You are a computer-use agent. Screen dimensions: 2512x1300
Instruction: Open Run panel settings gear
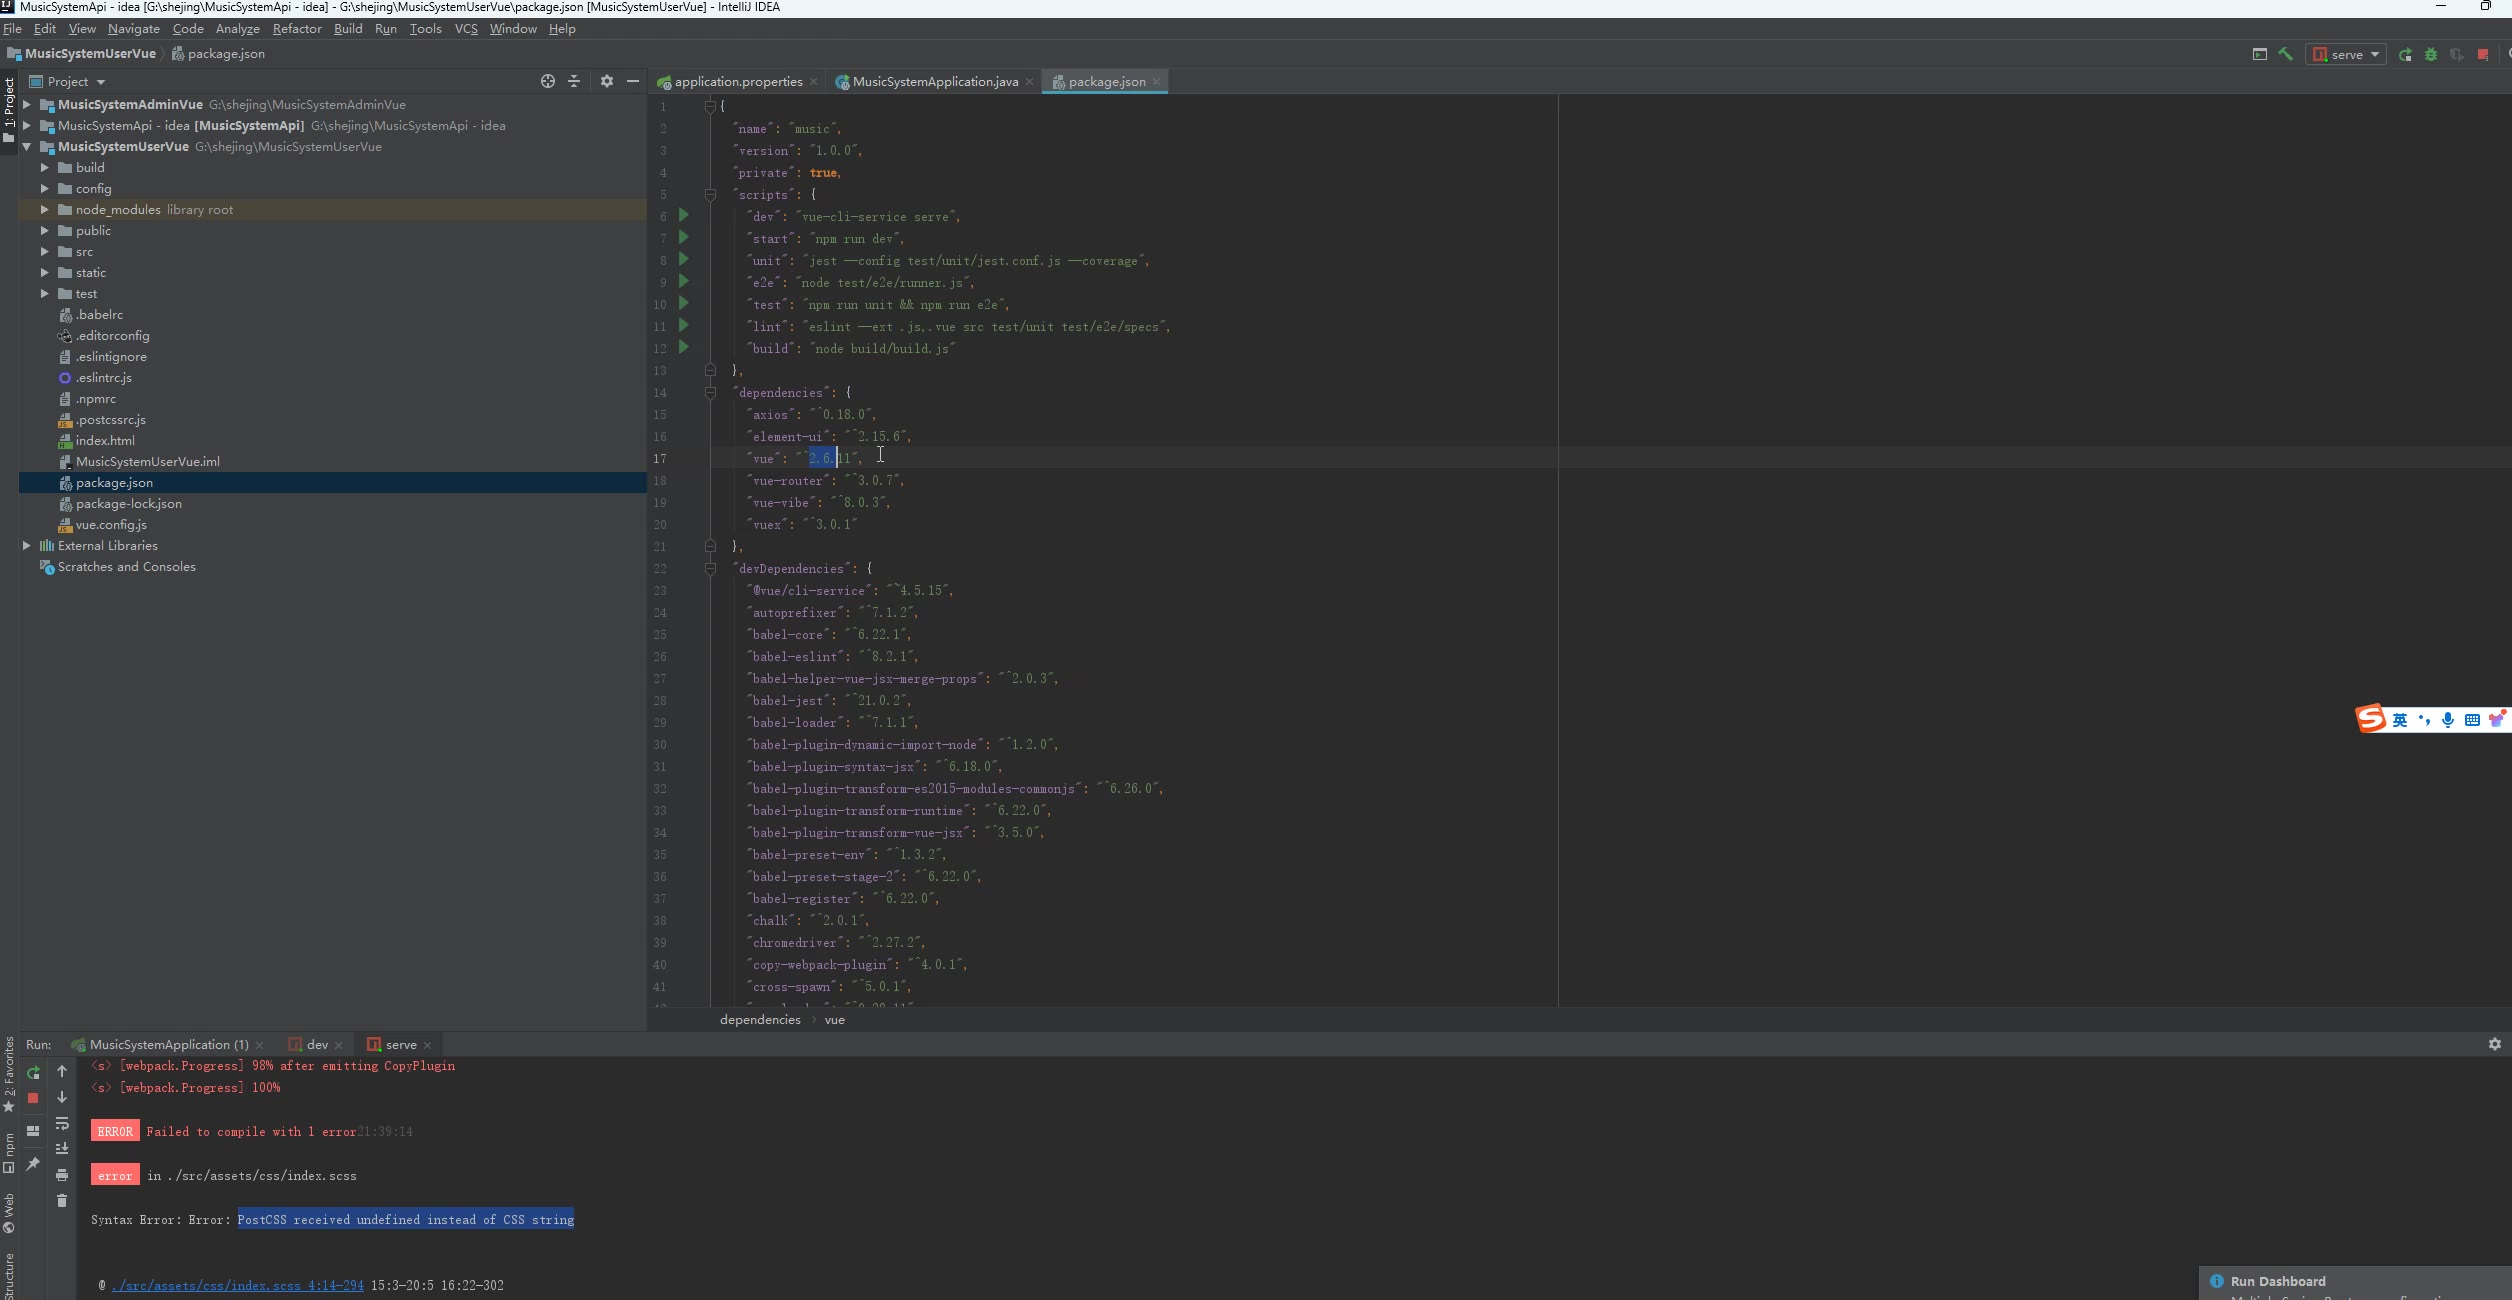coord(2494,1044)
